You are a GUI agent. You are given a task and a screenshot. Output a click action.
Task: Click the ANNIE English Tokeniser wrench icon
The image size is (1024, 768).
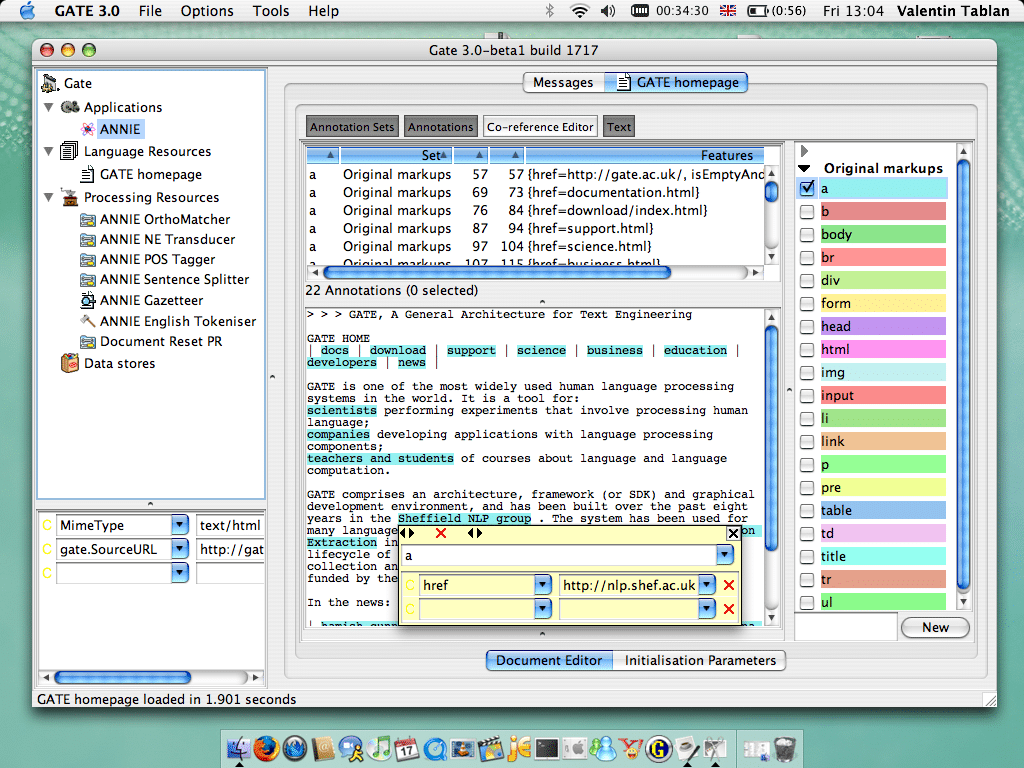pos(87,321)
